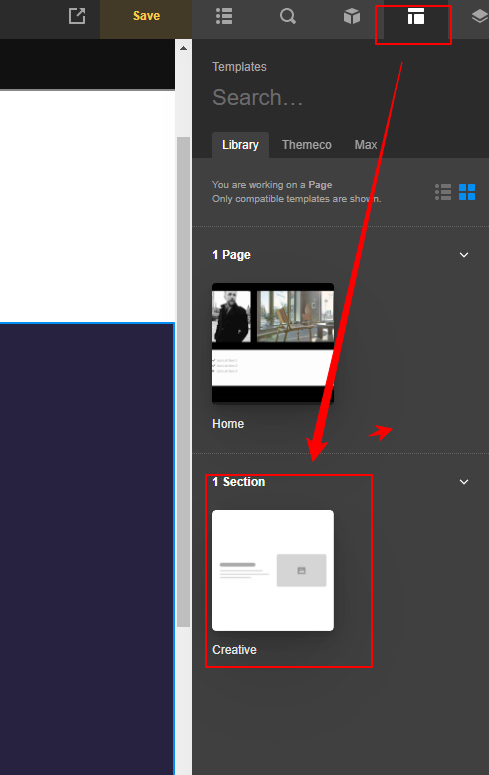Open the stacked layers icon
489x775 pixels.
pos(479,16)
